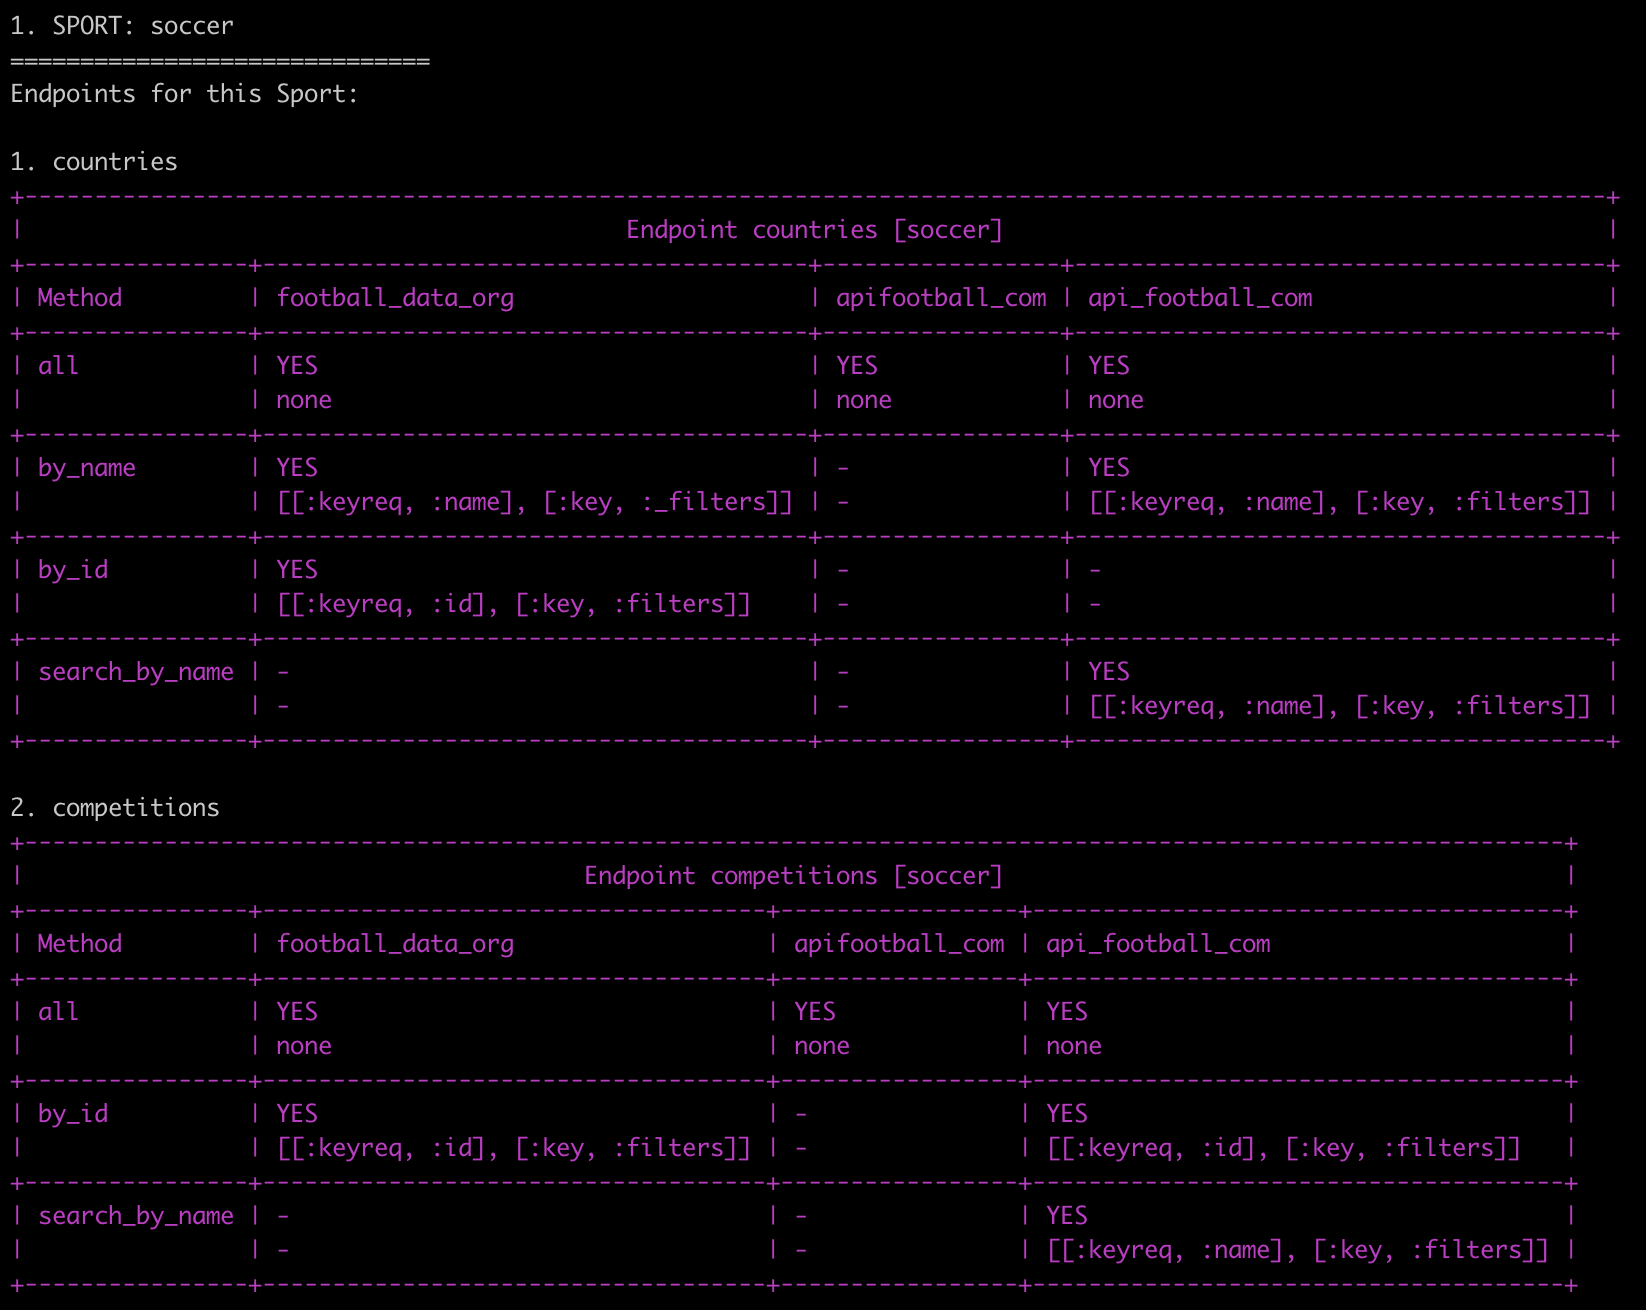The image size is (1646, 1310).
Task: Click 'football_data_org' header in countries table
Action: click(395, 298)
